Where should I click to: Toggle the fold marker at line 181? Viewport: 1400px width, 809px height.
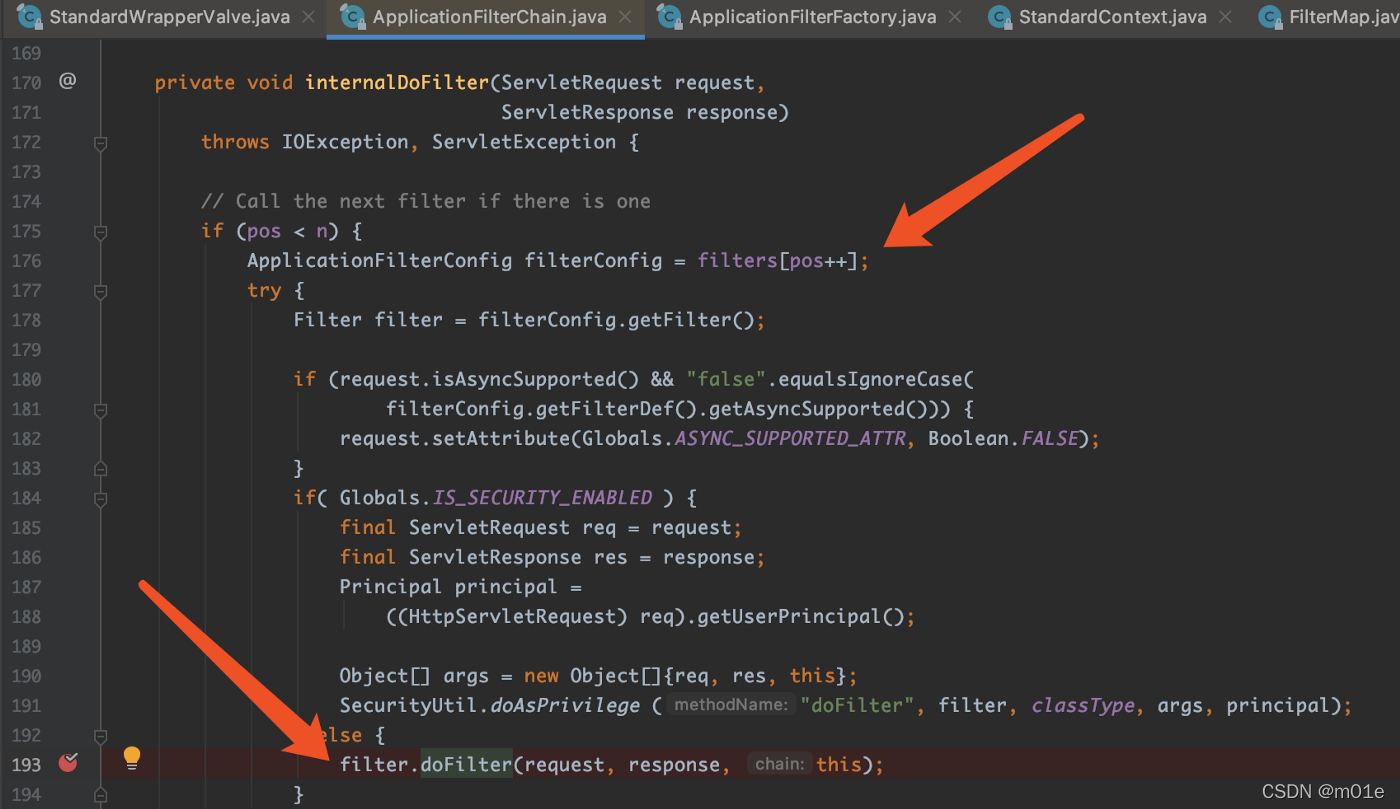tap(100, 410)
